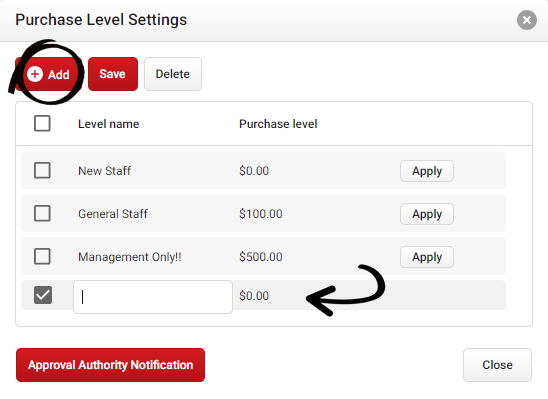
Task: Toggle the select-all header checkbox
Action: click(42, 123)
